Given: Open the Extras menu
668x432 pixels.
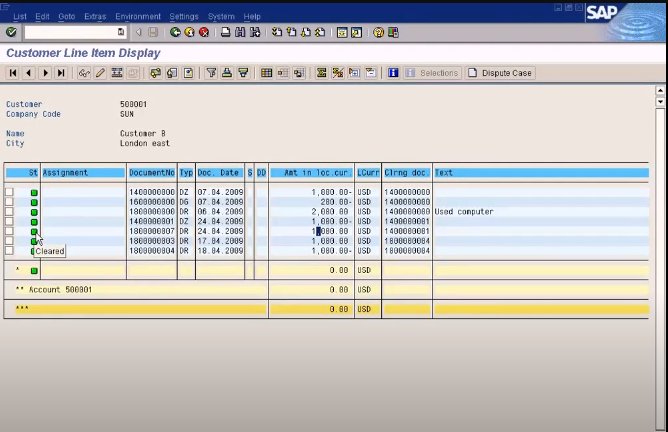Looking at the screenshot, I should 95,17.
